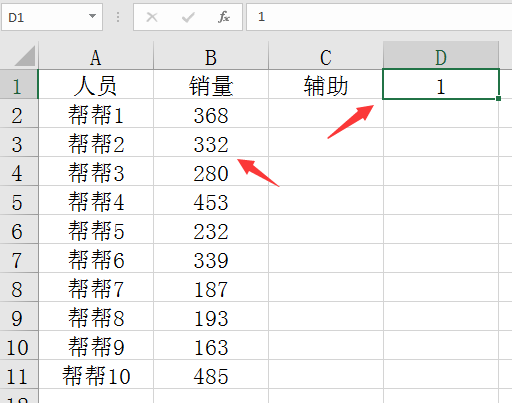
Task: Select row 8 header
Action: 19,287
